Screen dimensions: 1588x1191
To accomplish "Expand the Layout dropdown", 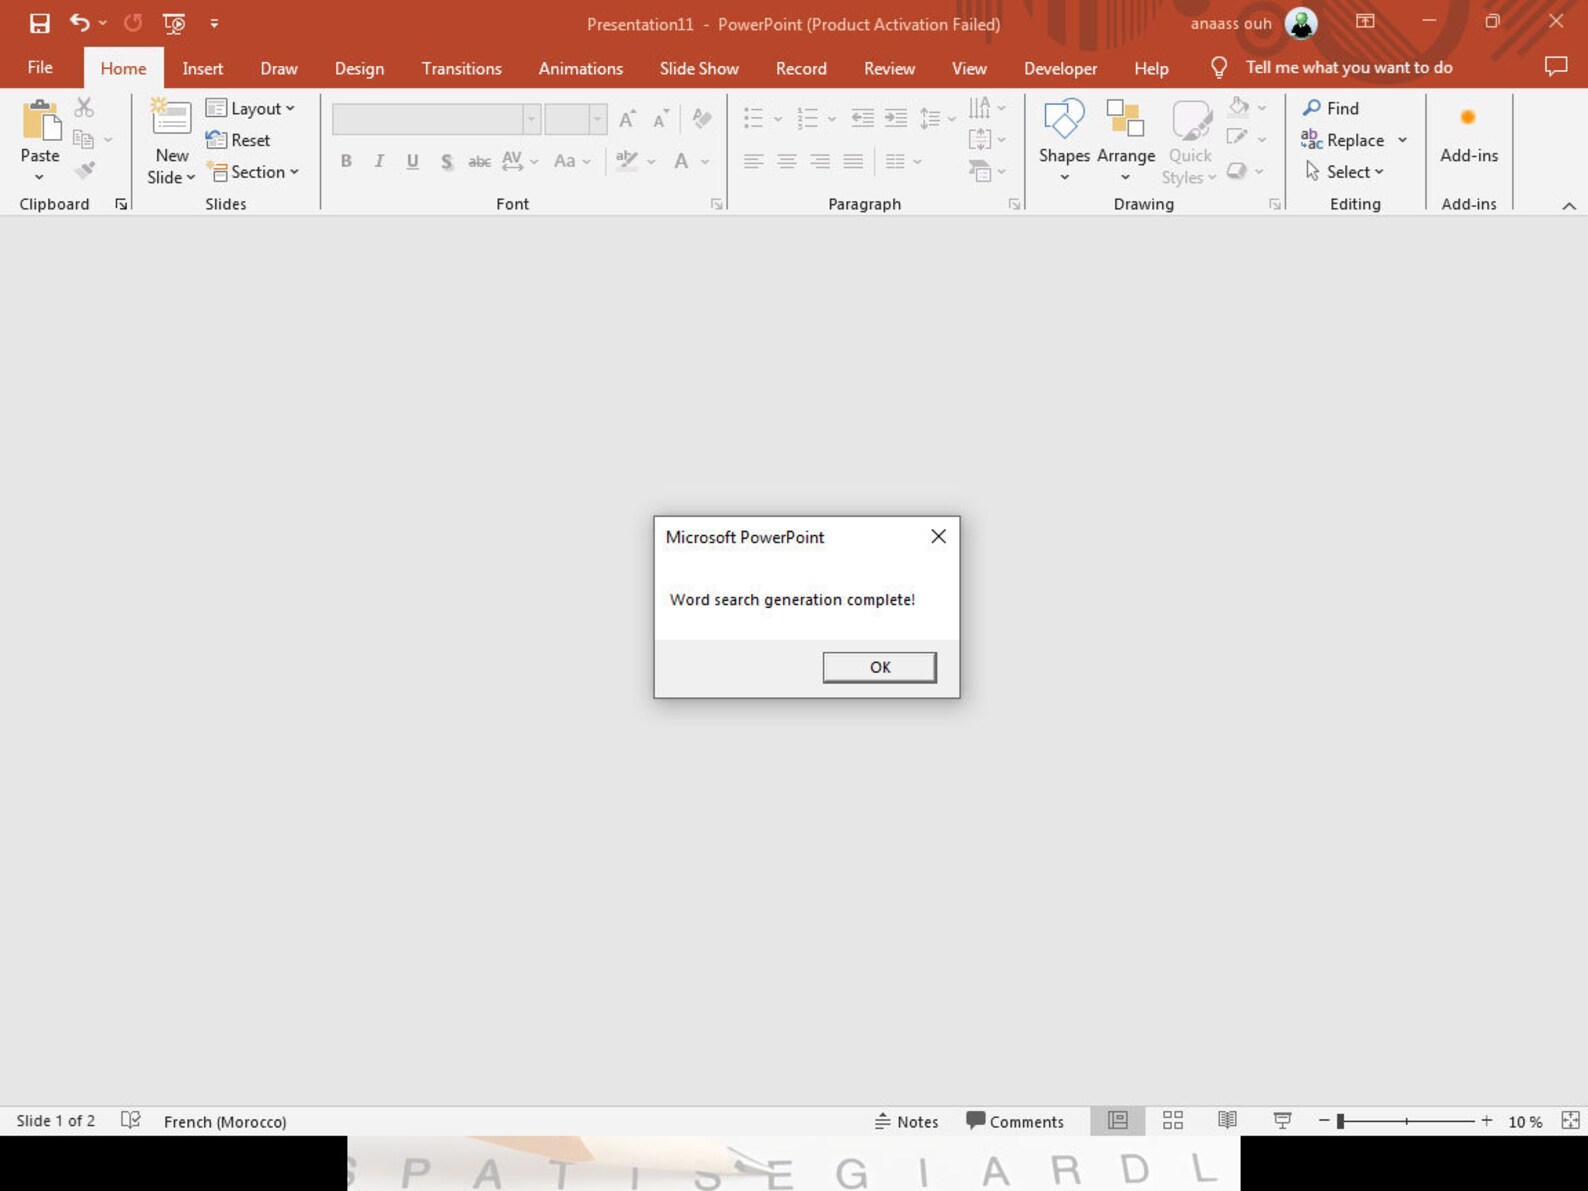I will (250, 108).
